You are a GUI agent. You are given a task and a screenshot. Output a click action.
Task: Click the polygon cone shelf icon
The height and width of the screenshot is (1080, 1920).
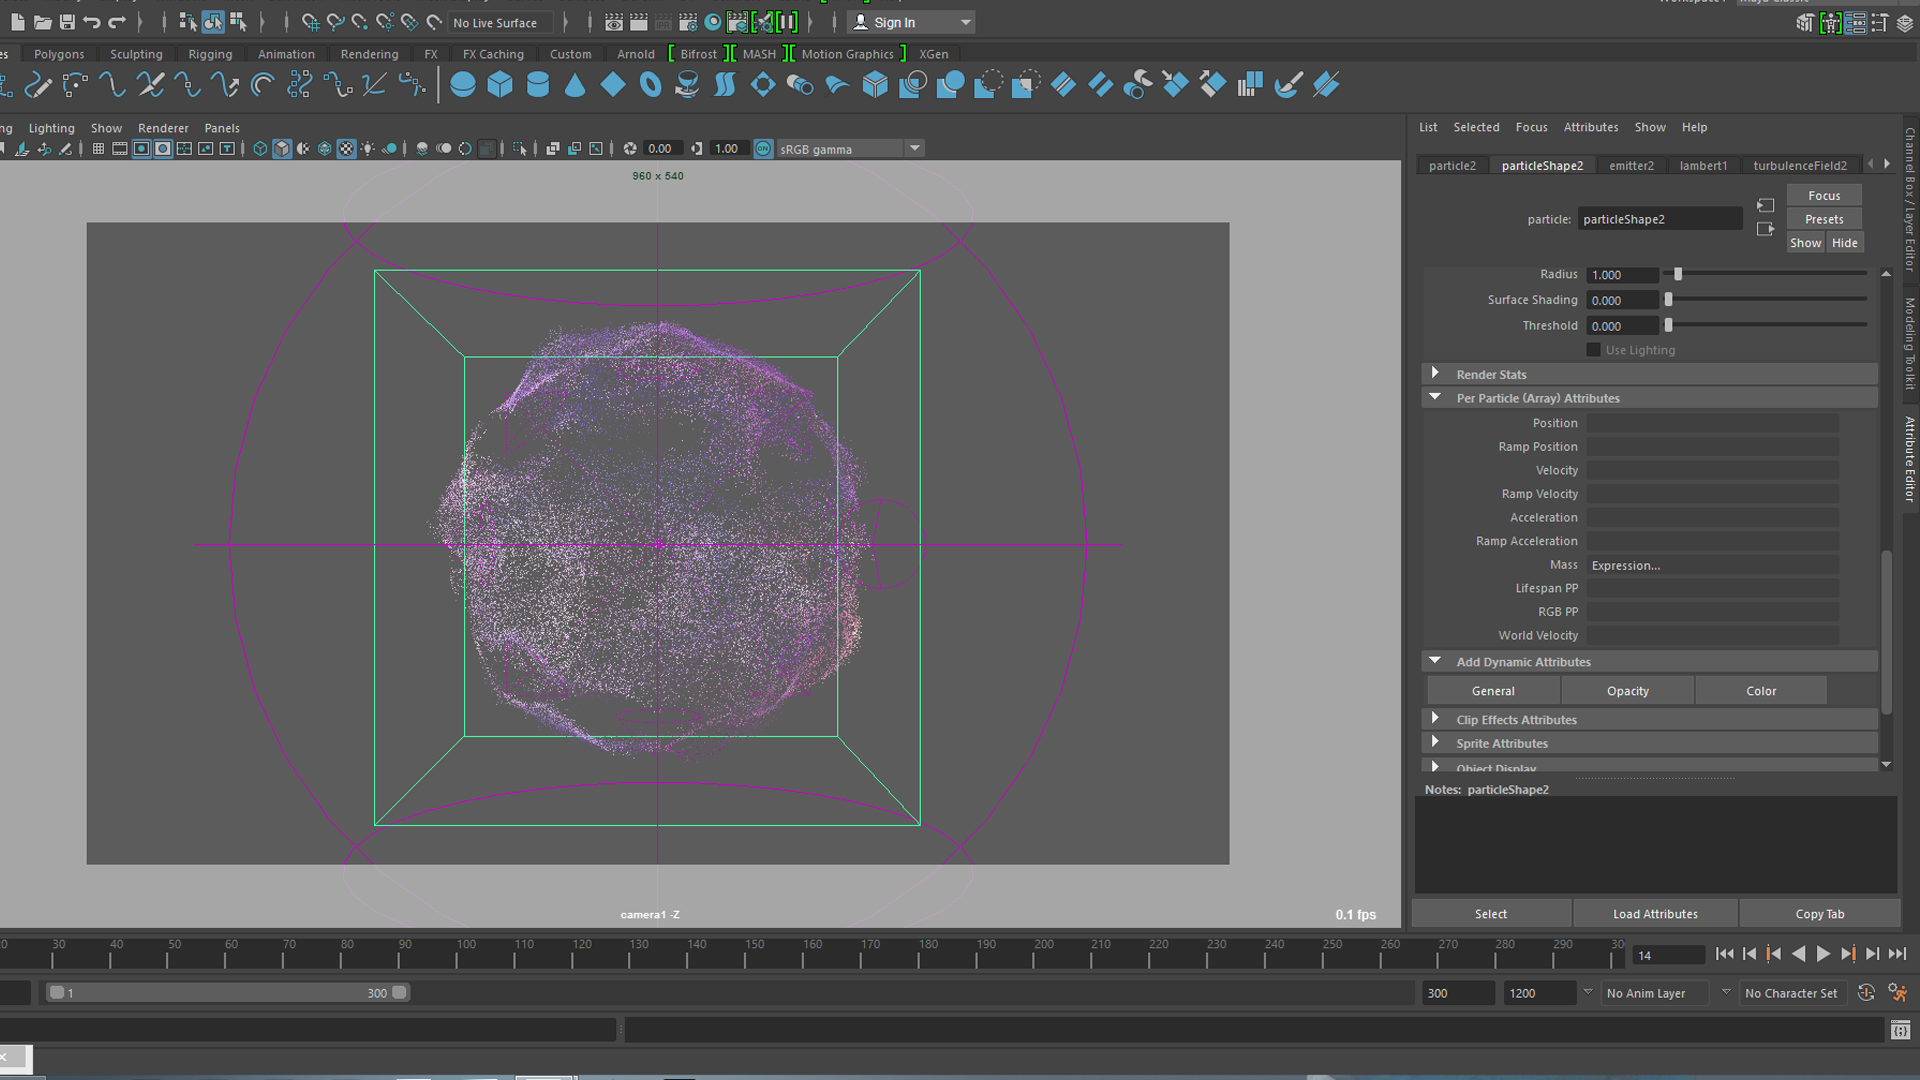coord(575,85)
